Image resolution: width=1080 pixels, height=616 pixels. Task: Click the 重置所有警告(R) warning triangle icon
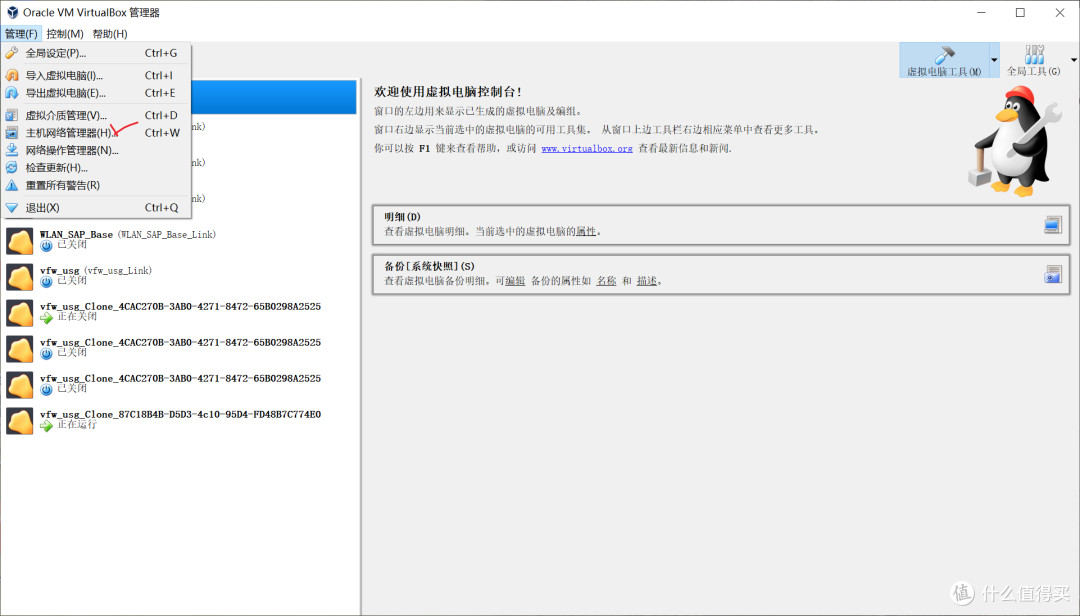coord(12,185)
